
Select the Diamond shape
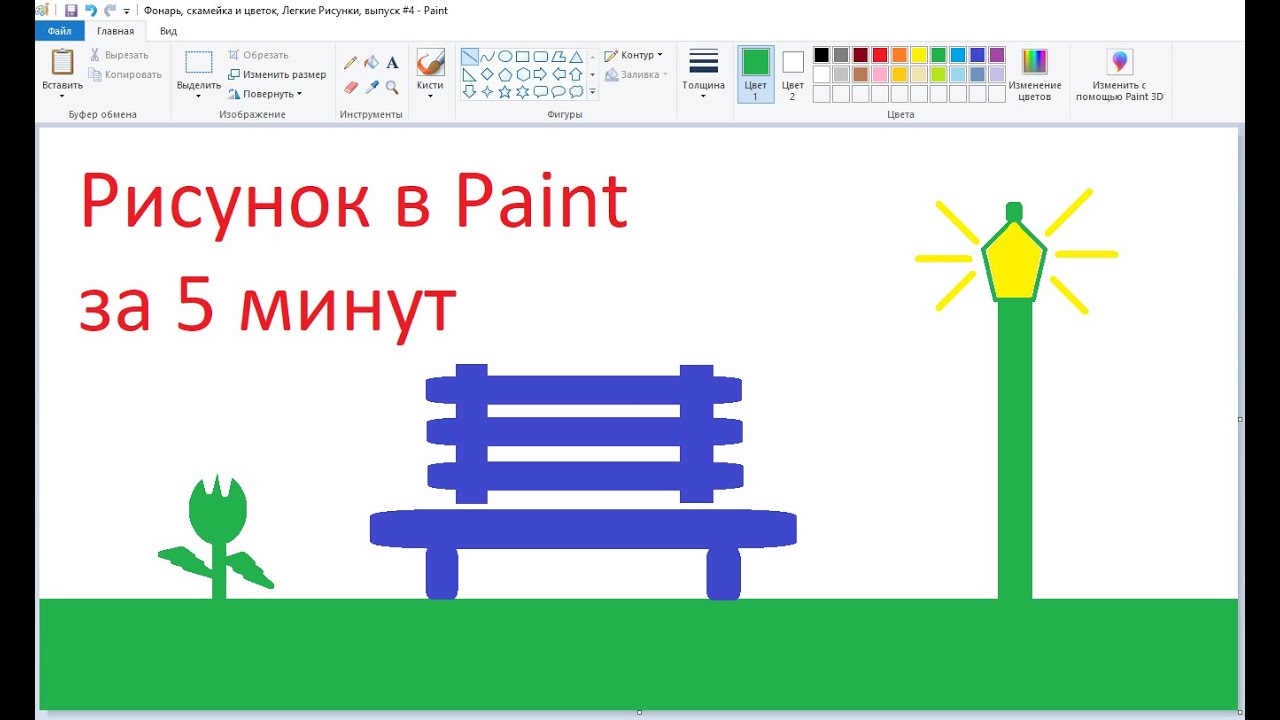[487, 74]
